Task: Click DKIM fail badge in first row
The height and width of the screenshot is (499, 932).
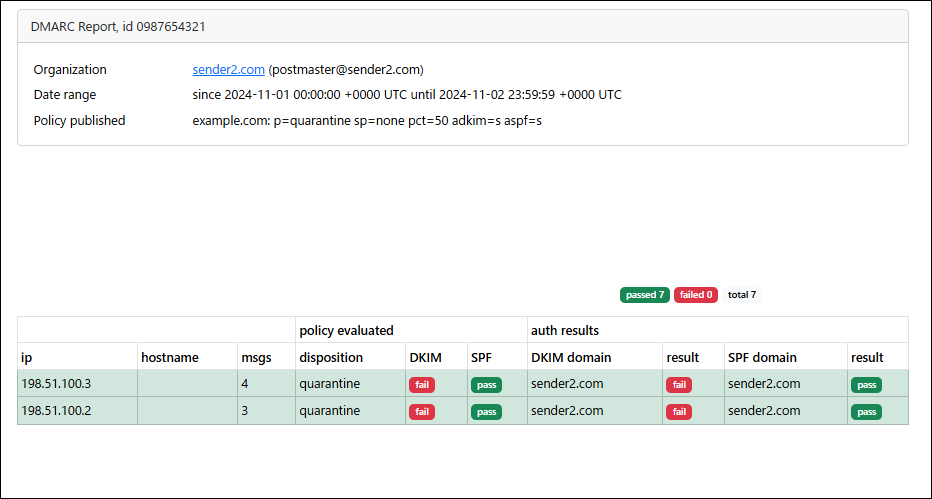Action: pos(421,385)
